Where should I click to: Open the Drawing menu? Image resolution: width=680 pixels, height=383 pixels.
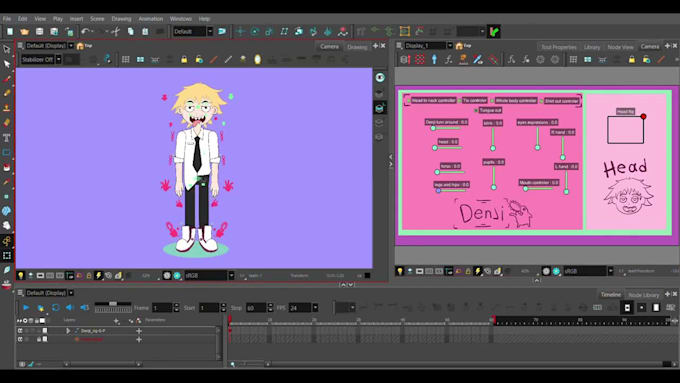point(121,19)
